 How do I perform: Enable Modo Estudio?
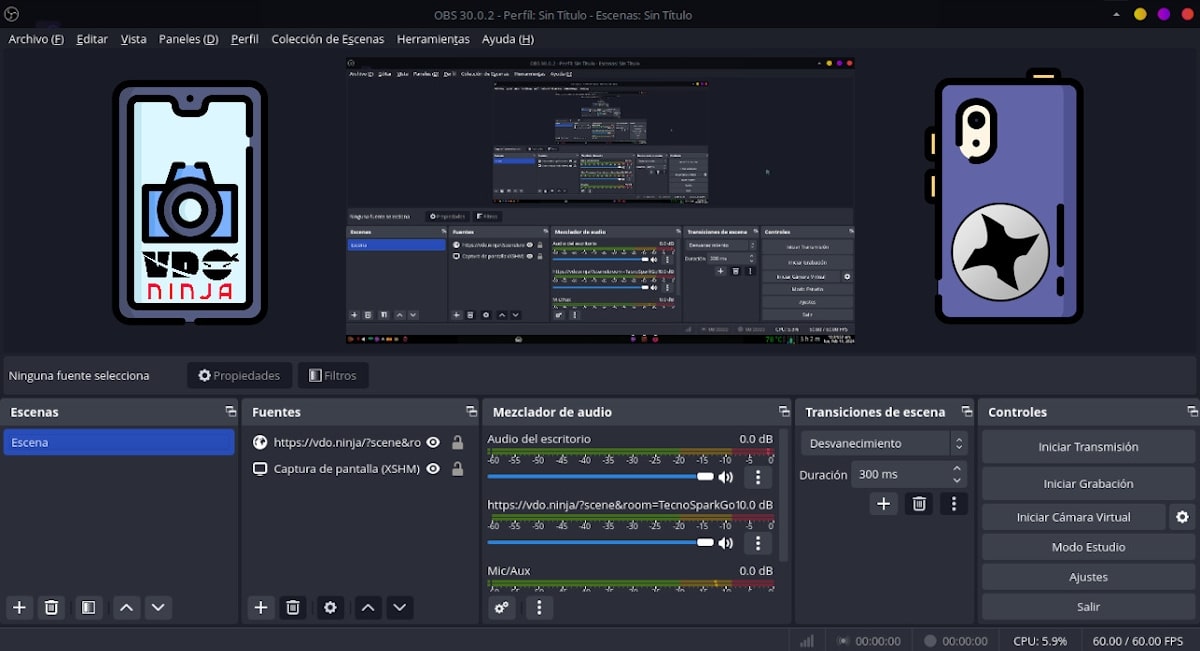(x=1087, y=546)
